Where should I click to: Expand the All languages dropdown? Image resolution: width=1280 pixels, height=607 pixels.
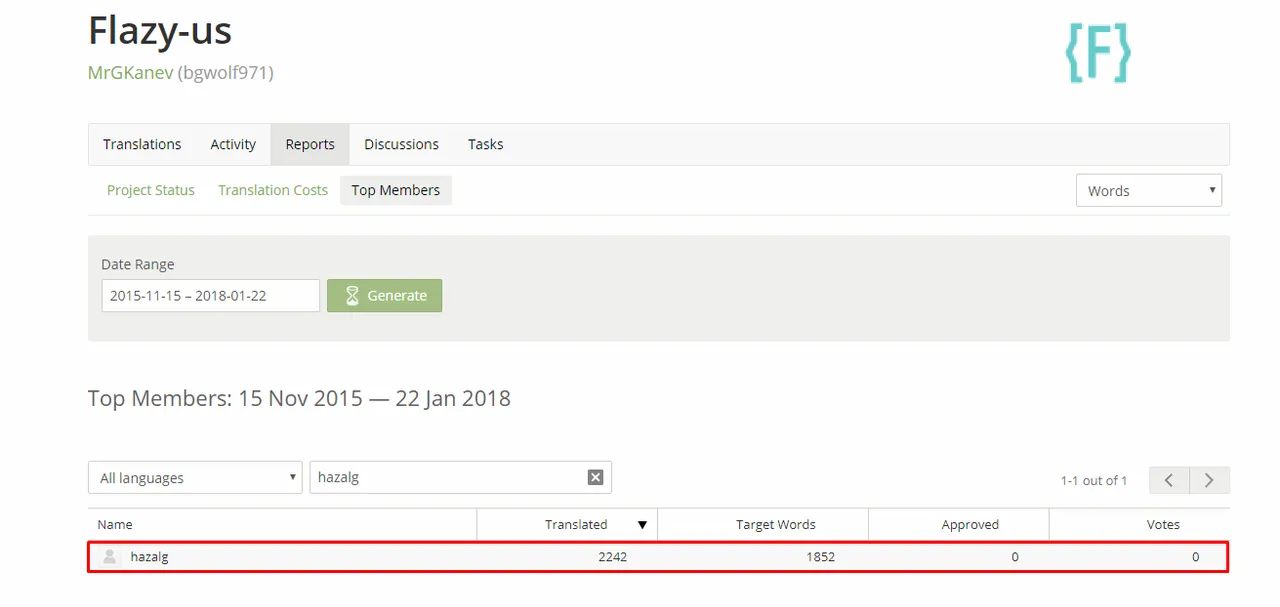[x=195, y=477]
